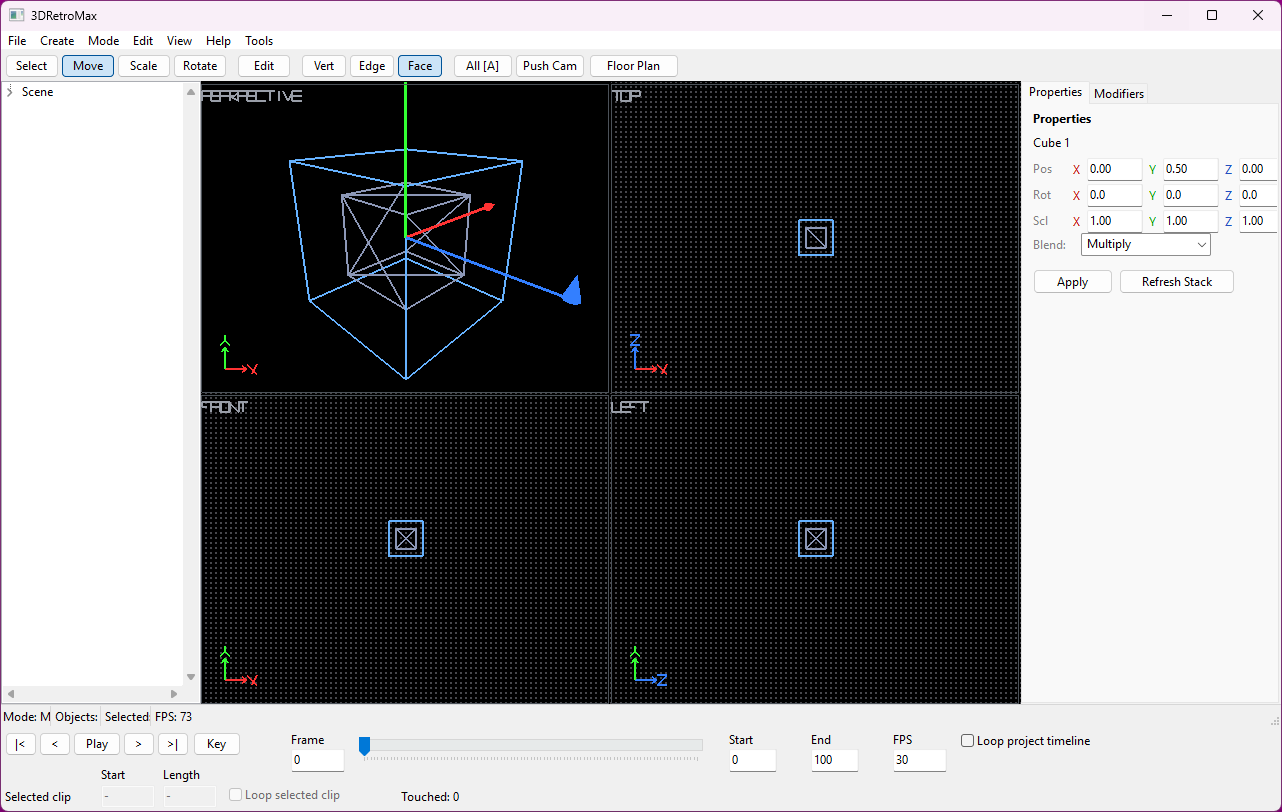Viewport: 1282px width, 812px height.
Task: Switch to Edge sub-object mode
Action: pyautogui.click(x=372, y=66)
